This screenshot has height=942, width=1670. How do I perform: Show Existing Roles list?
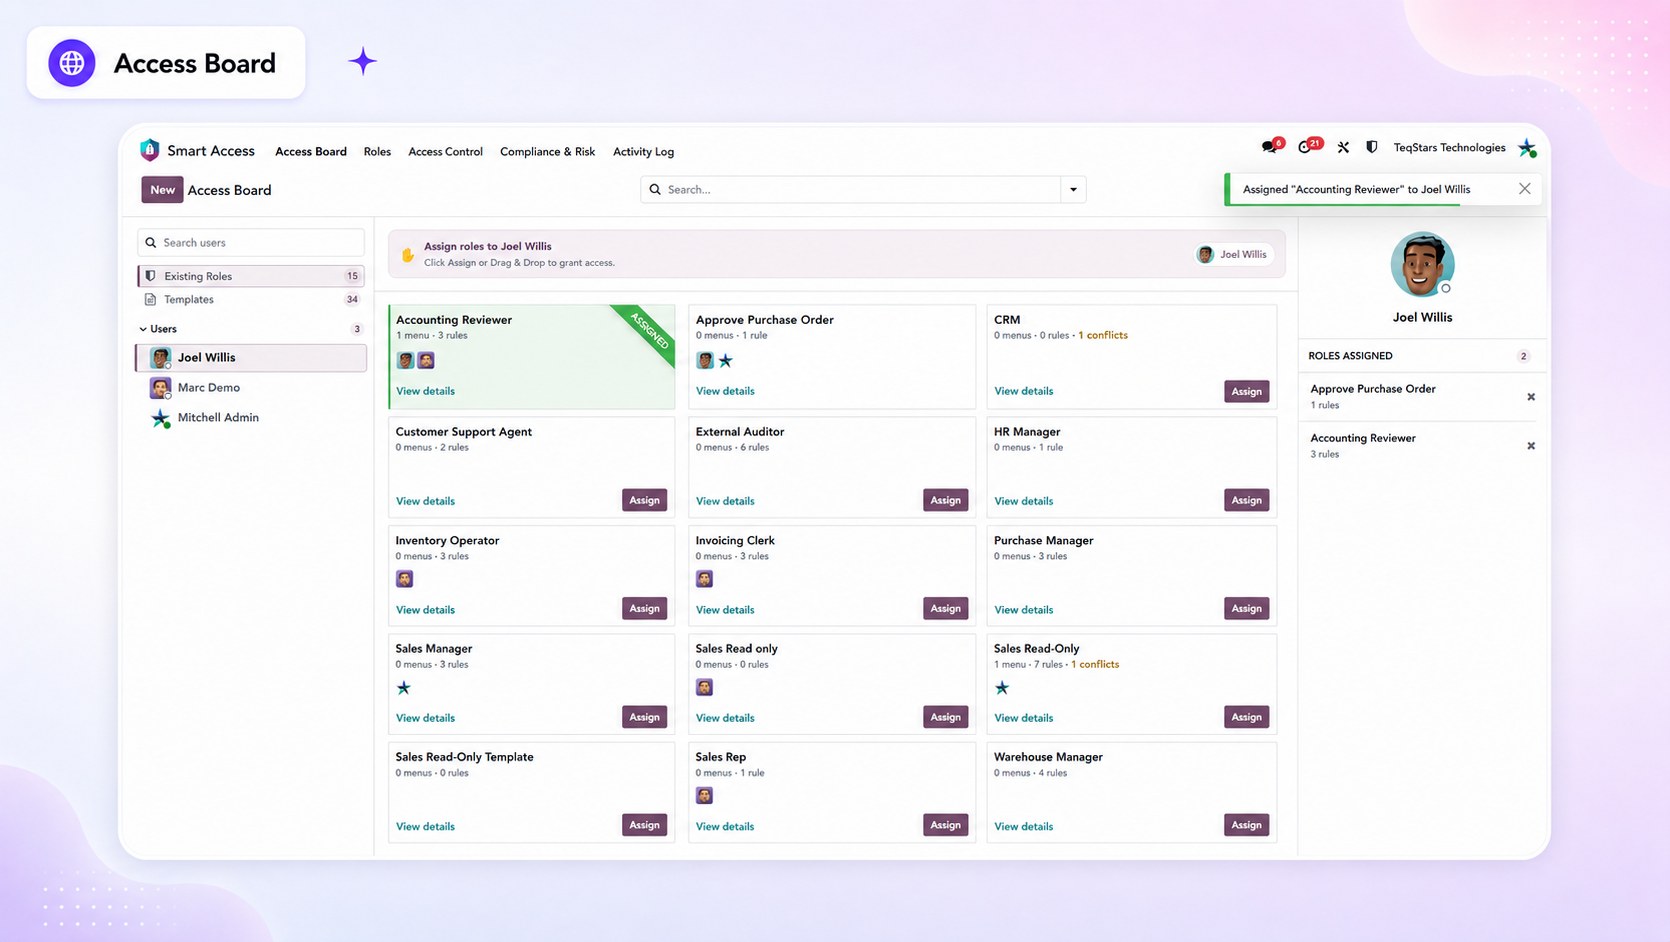coord(250,276)
